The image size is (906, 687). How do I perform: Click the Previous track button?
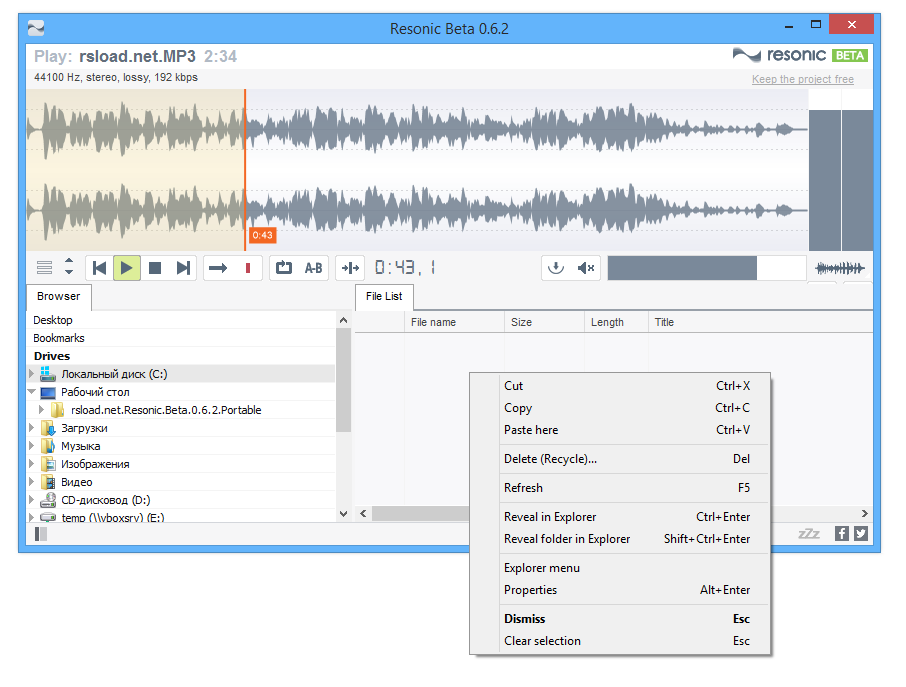99,268
